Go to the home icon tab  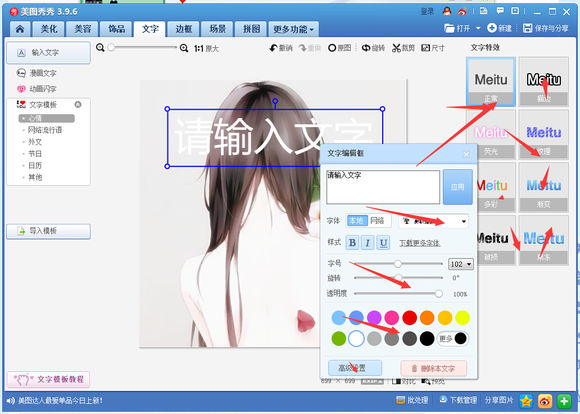pyautogui.click(x=20, y=29)
